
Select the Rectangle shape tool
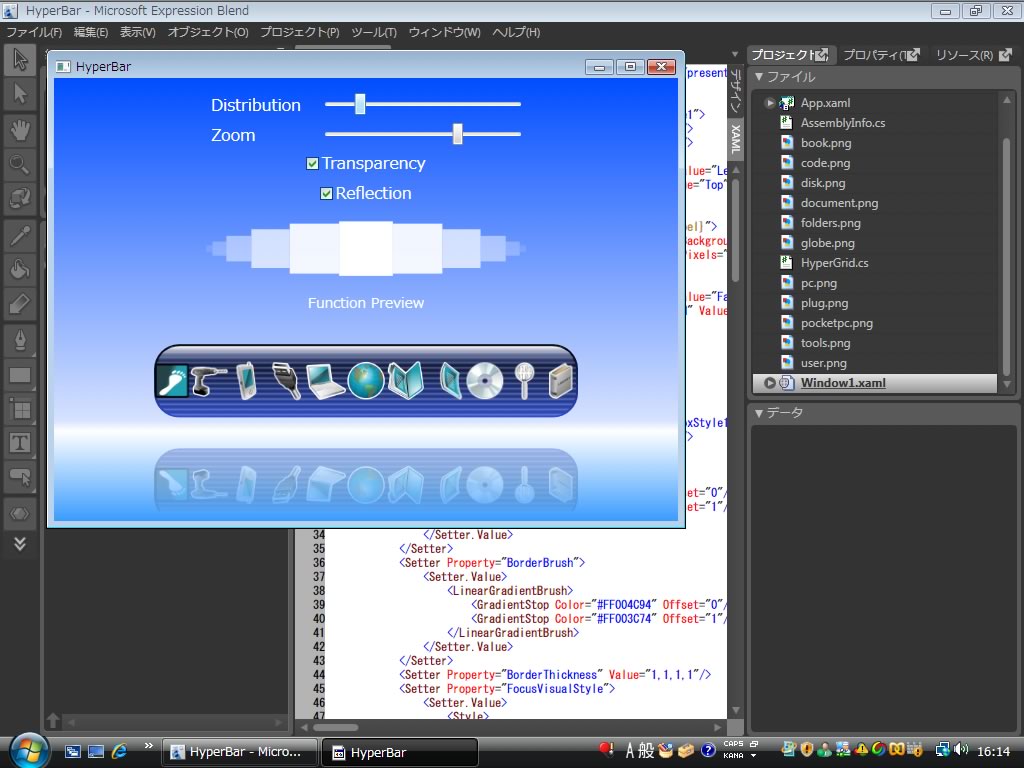20,375
